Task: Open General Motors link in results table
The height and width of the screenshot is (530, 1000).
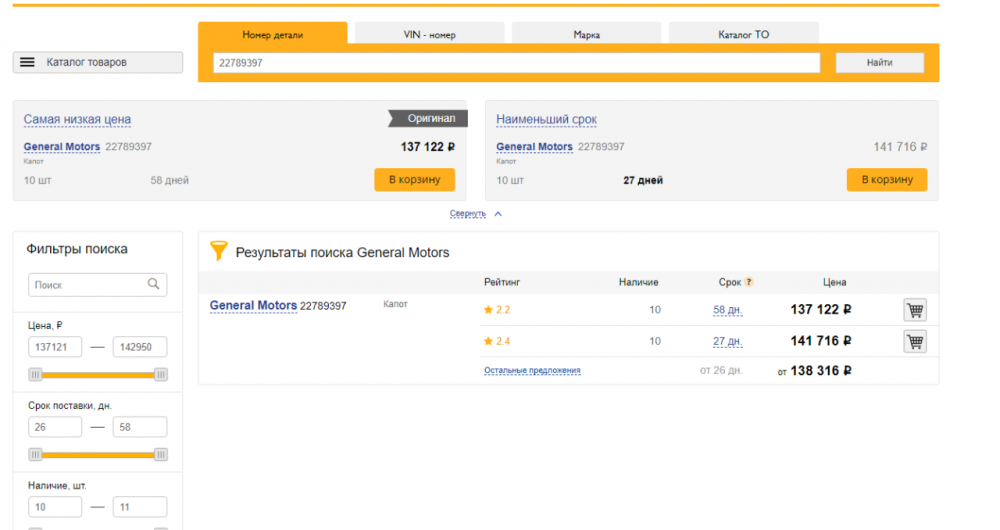Action: 253,305
